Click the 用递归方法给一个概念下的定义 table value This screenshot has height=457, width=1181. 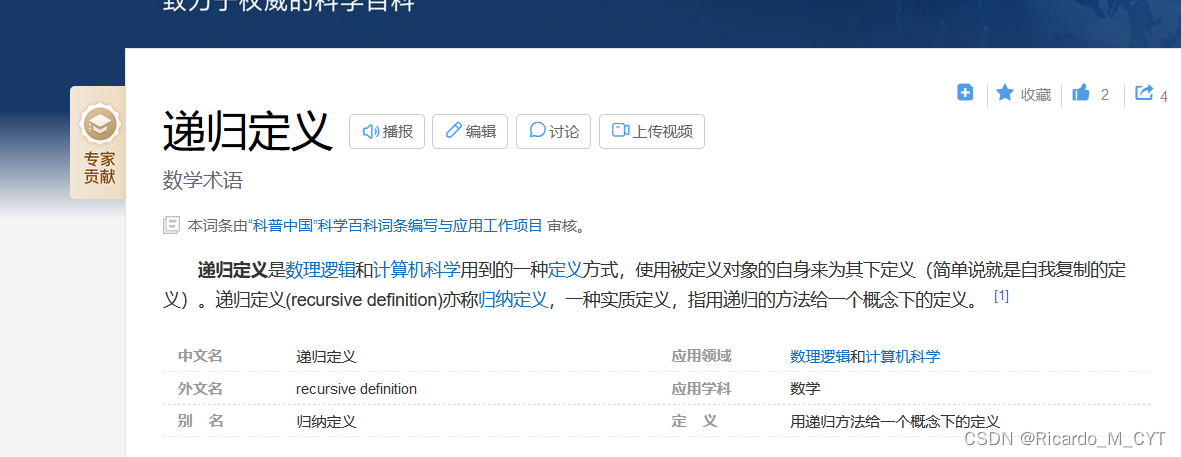coord(895,422)
